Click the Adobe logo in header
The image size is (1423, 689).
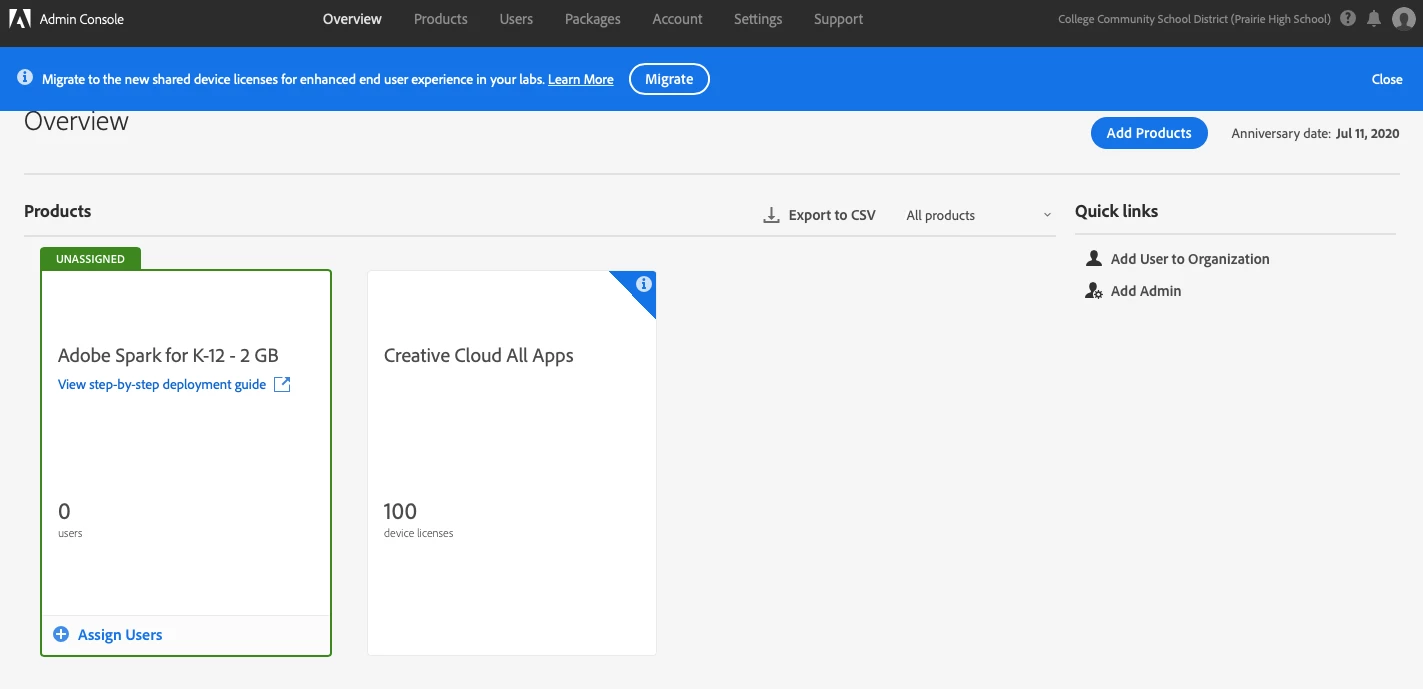pyautogui.click(x=20, y=19)
